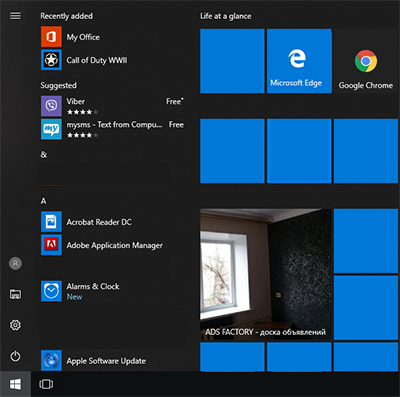This screenshot has height=397, width=400.
Task: Click the New label under Alarms & Clock
Action: (74, 297)
